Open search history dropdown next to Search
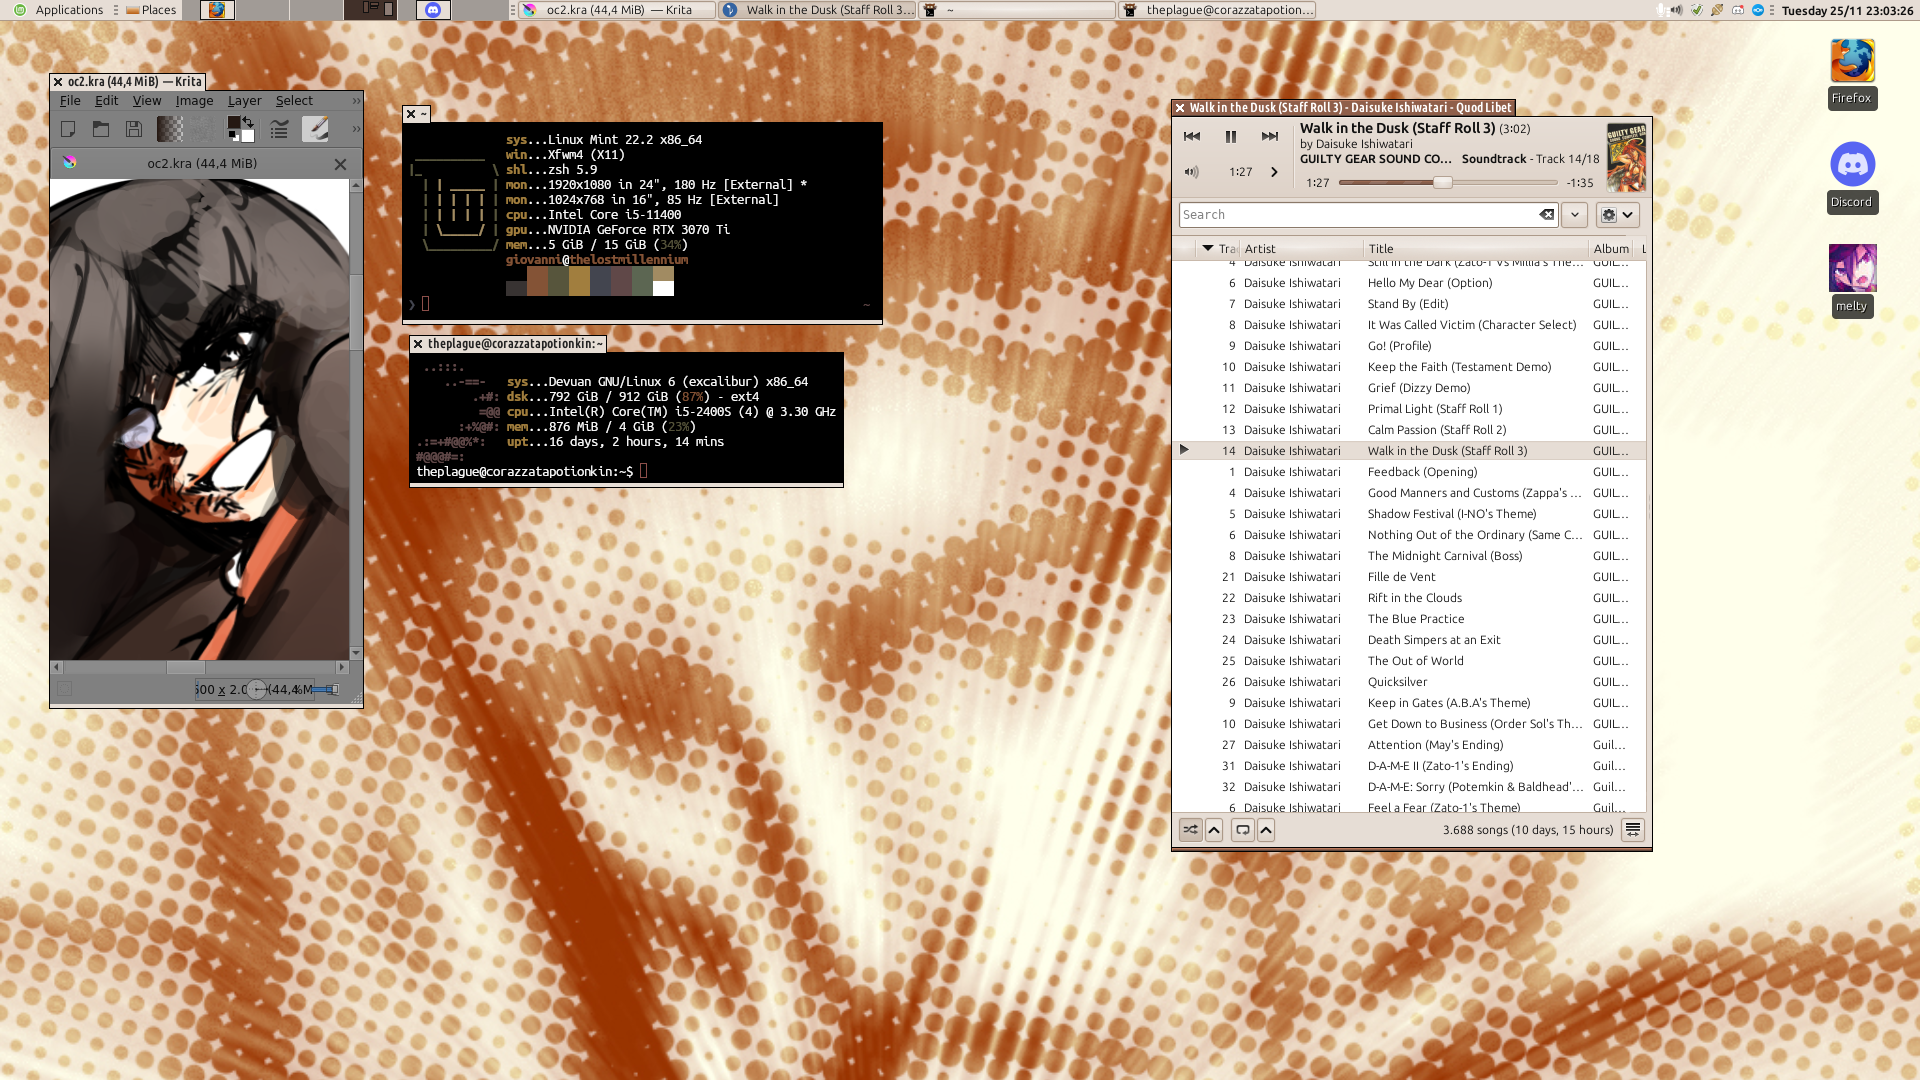This screenshot has height=1080, width=1920. [1574, 215]
